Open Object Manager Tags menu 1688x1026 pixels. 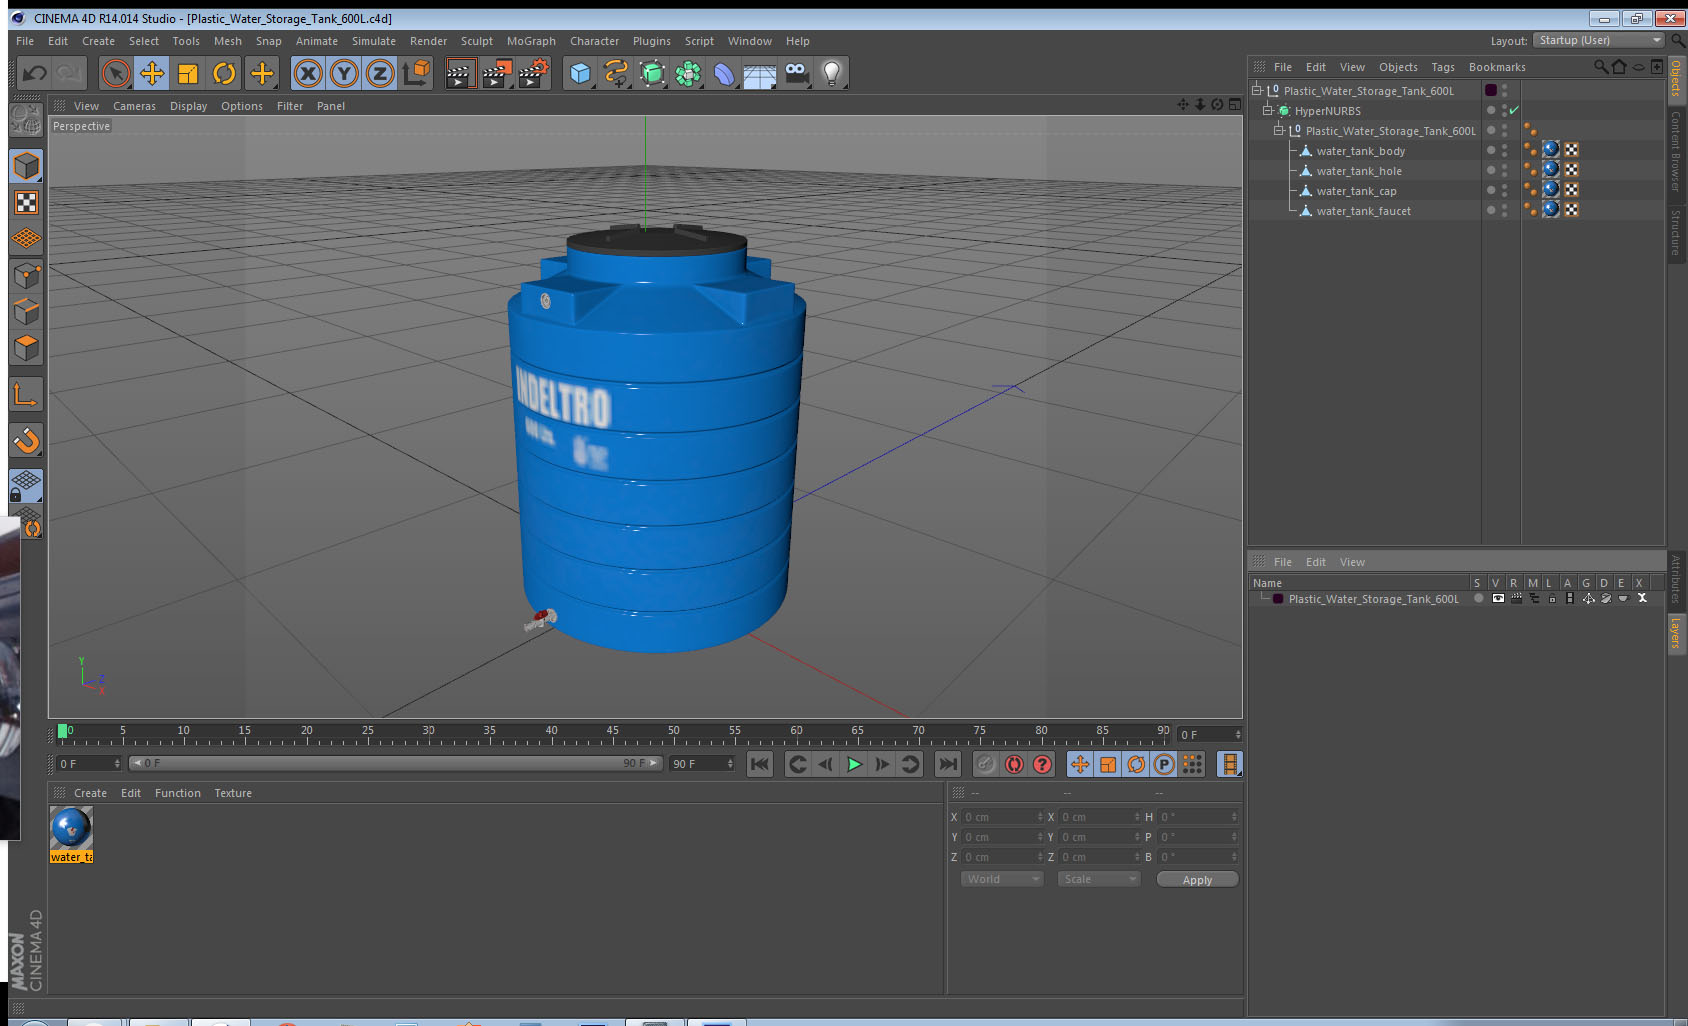[x=1443, y=67]
